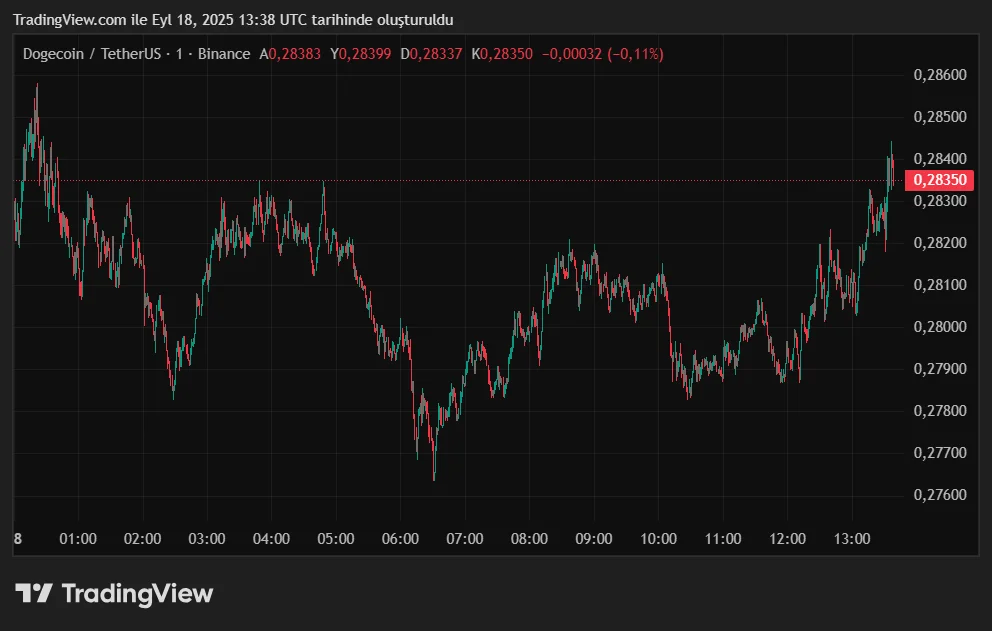Image resolution: width=992 pixels, height=631 pixels.
Task: Click the TradingView logo icon
Action: tap(34, 593)
